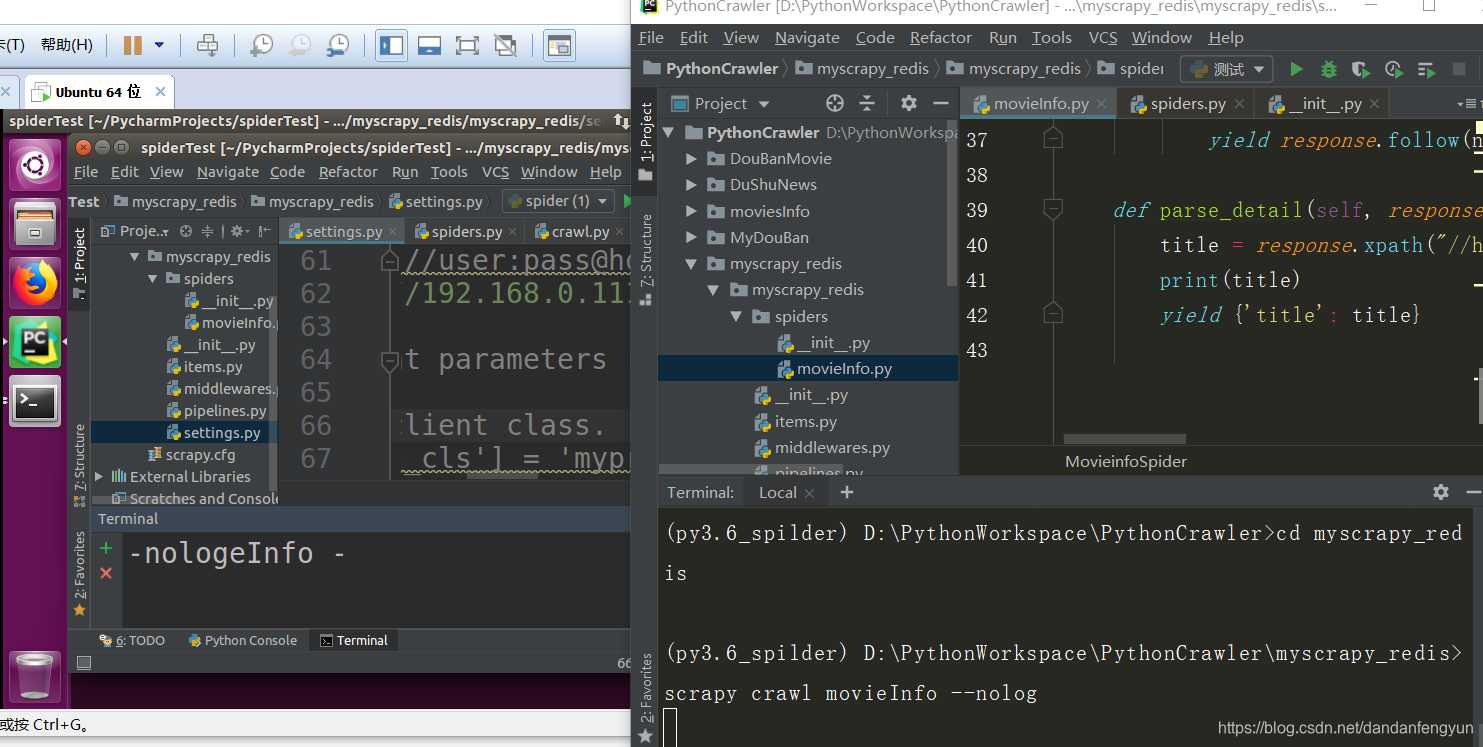Expand External Libraries in Ubuntu project tree

tap(99, 477)
